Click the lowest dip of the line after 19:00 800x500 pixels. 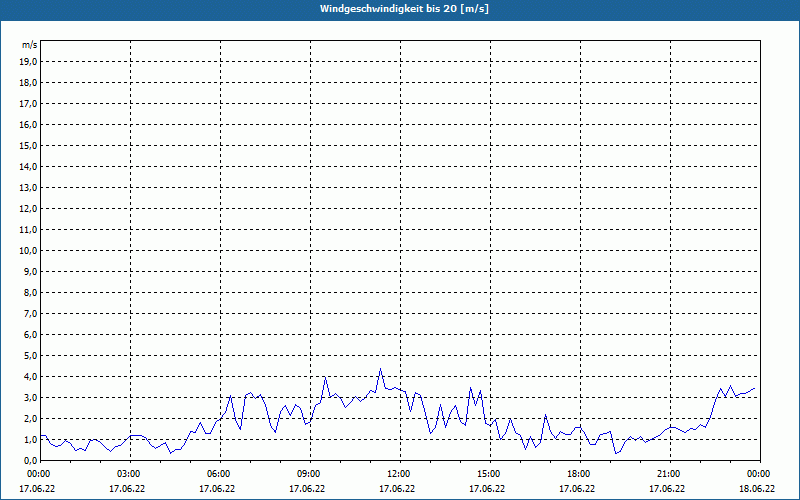coord(616,453)
